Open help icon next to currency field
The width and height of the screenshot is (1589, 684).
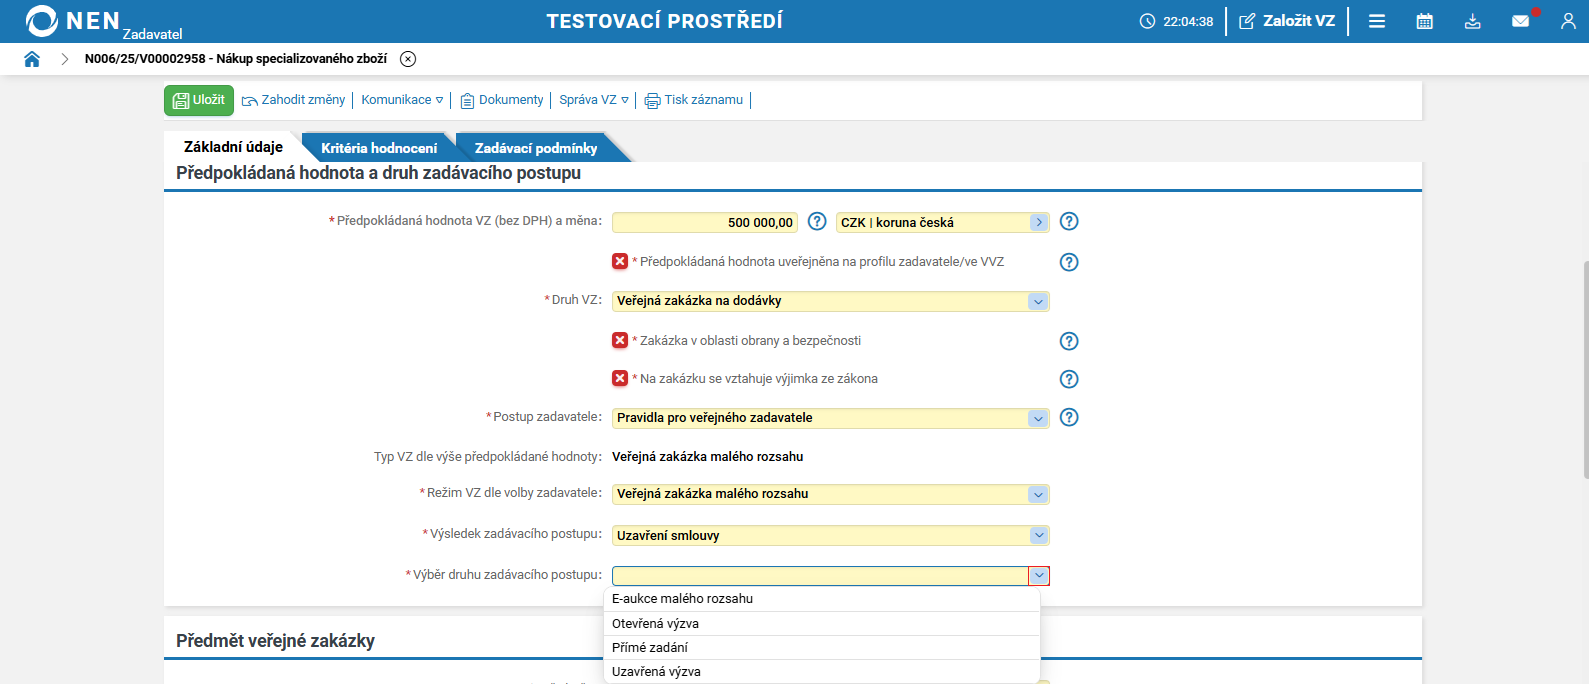pos(1069,221)
